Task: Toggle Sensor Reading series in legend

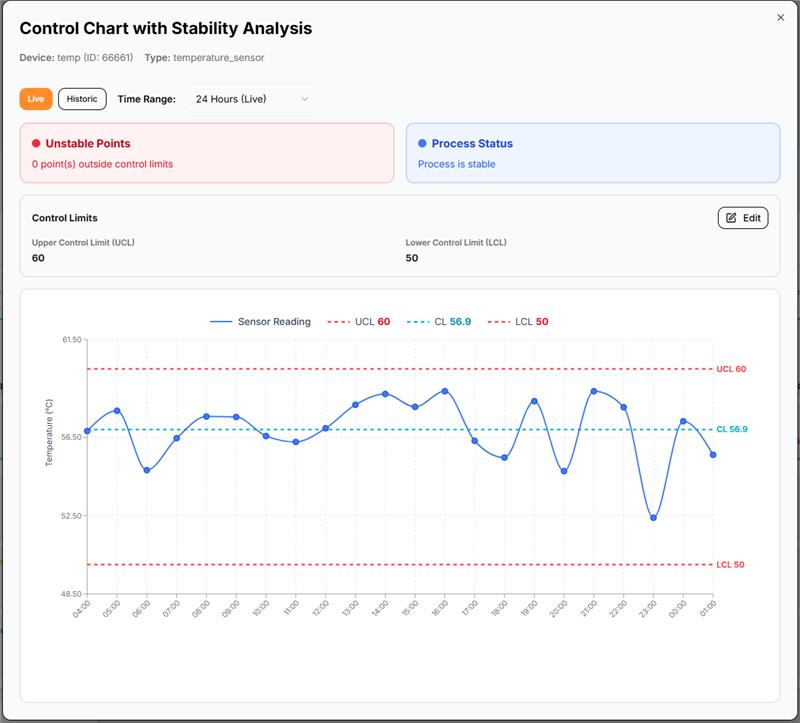Action: point(261,322)
